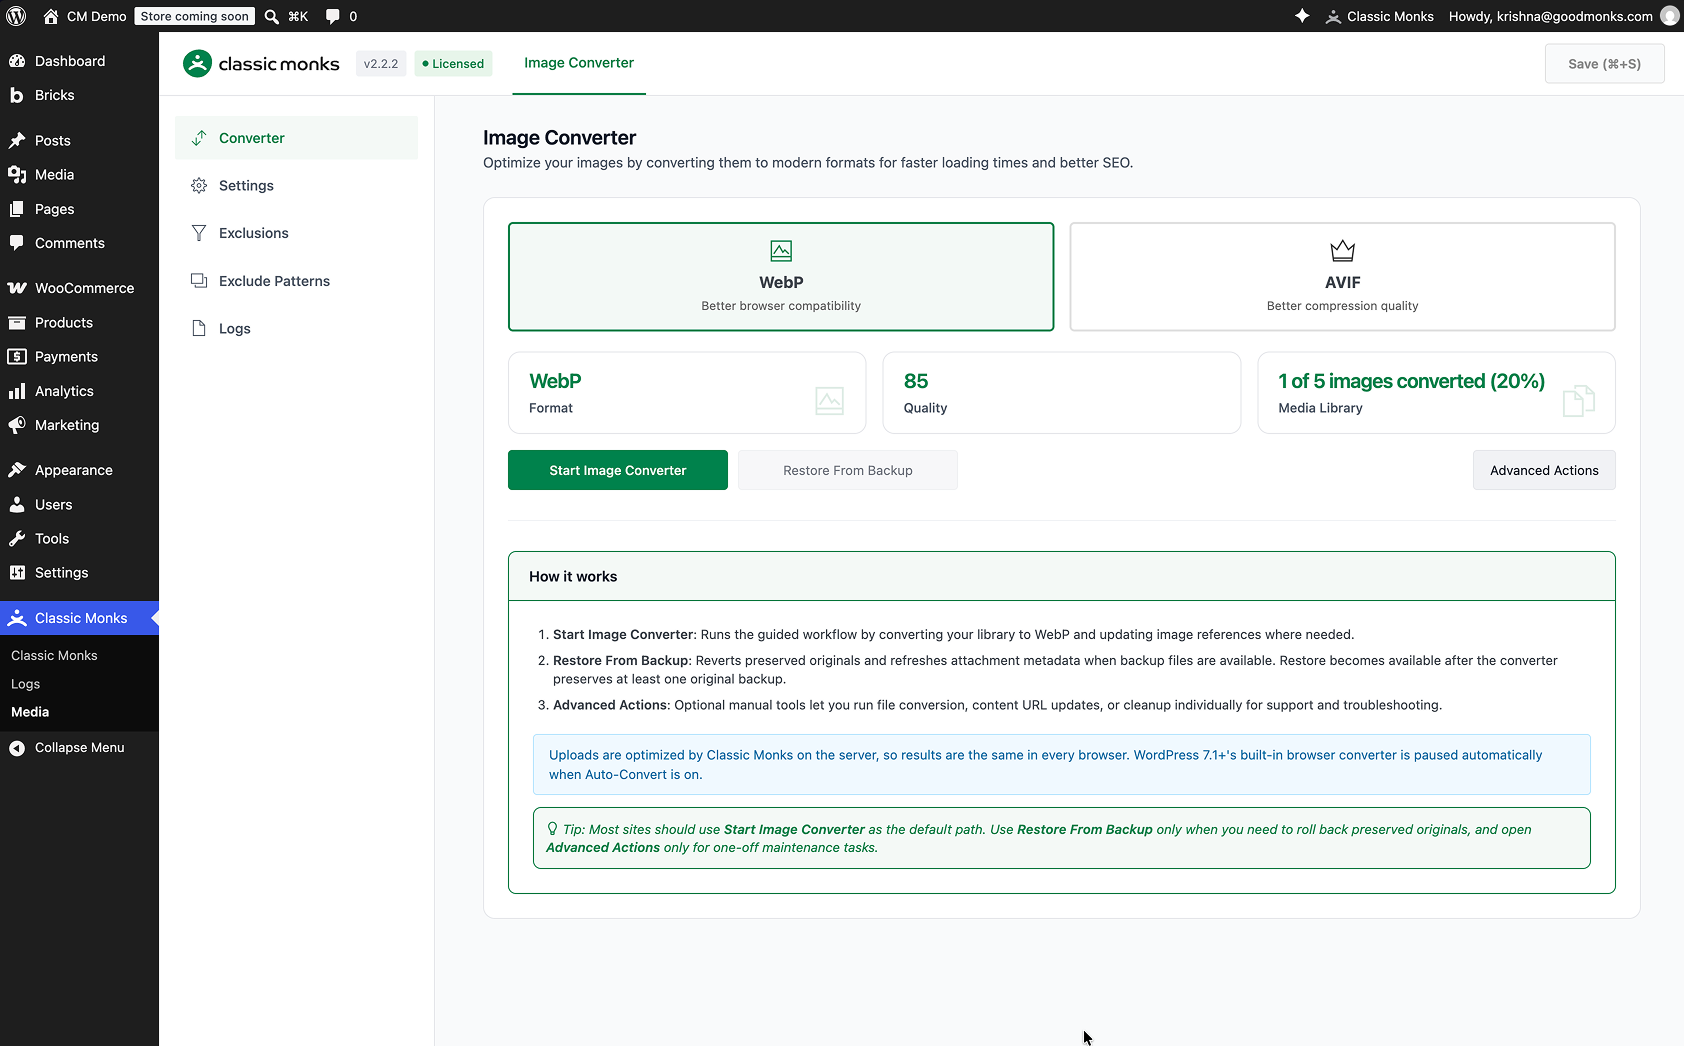Click the Exclusions funnel icon
1684x1046 pixels.
pos(199,233)
